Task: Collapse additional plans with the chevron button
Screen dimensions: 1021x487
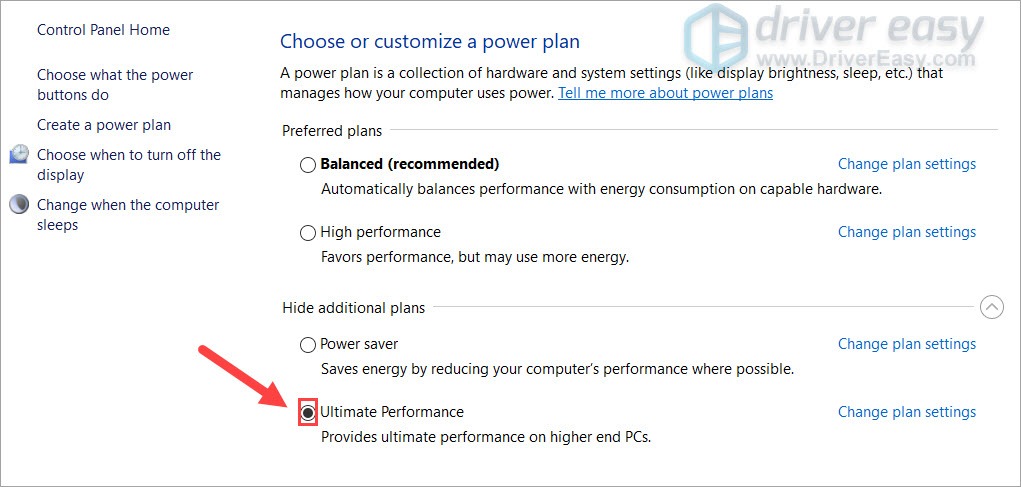Action: pos(991,308)
